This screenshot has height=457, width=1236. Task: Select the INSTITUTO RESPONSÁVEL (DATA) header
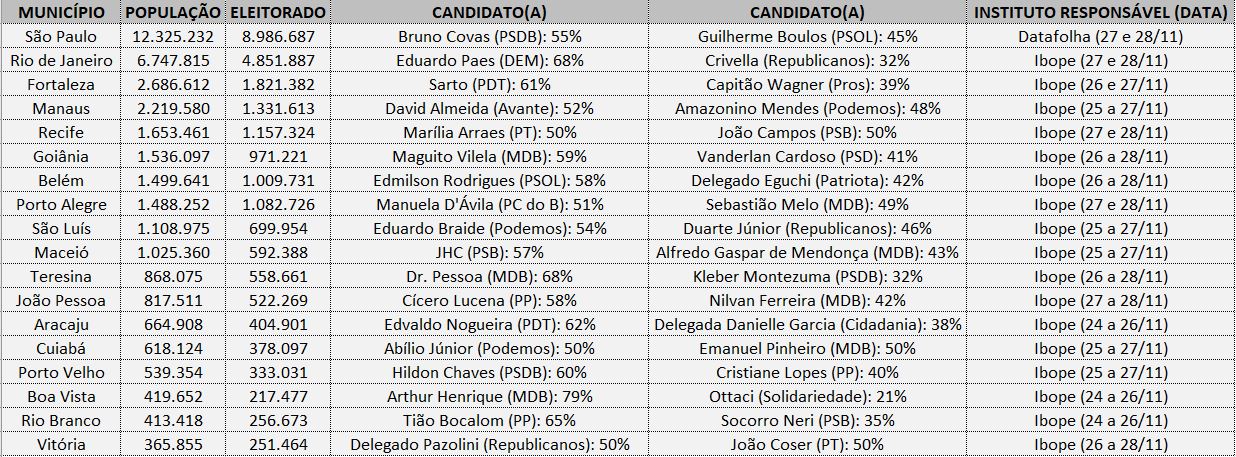1100,13
